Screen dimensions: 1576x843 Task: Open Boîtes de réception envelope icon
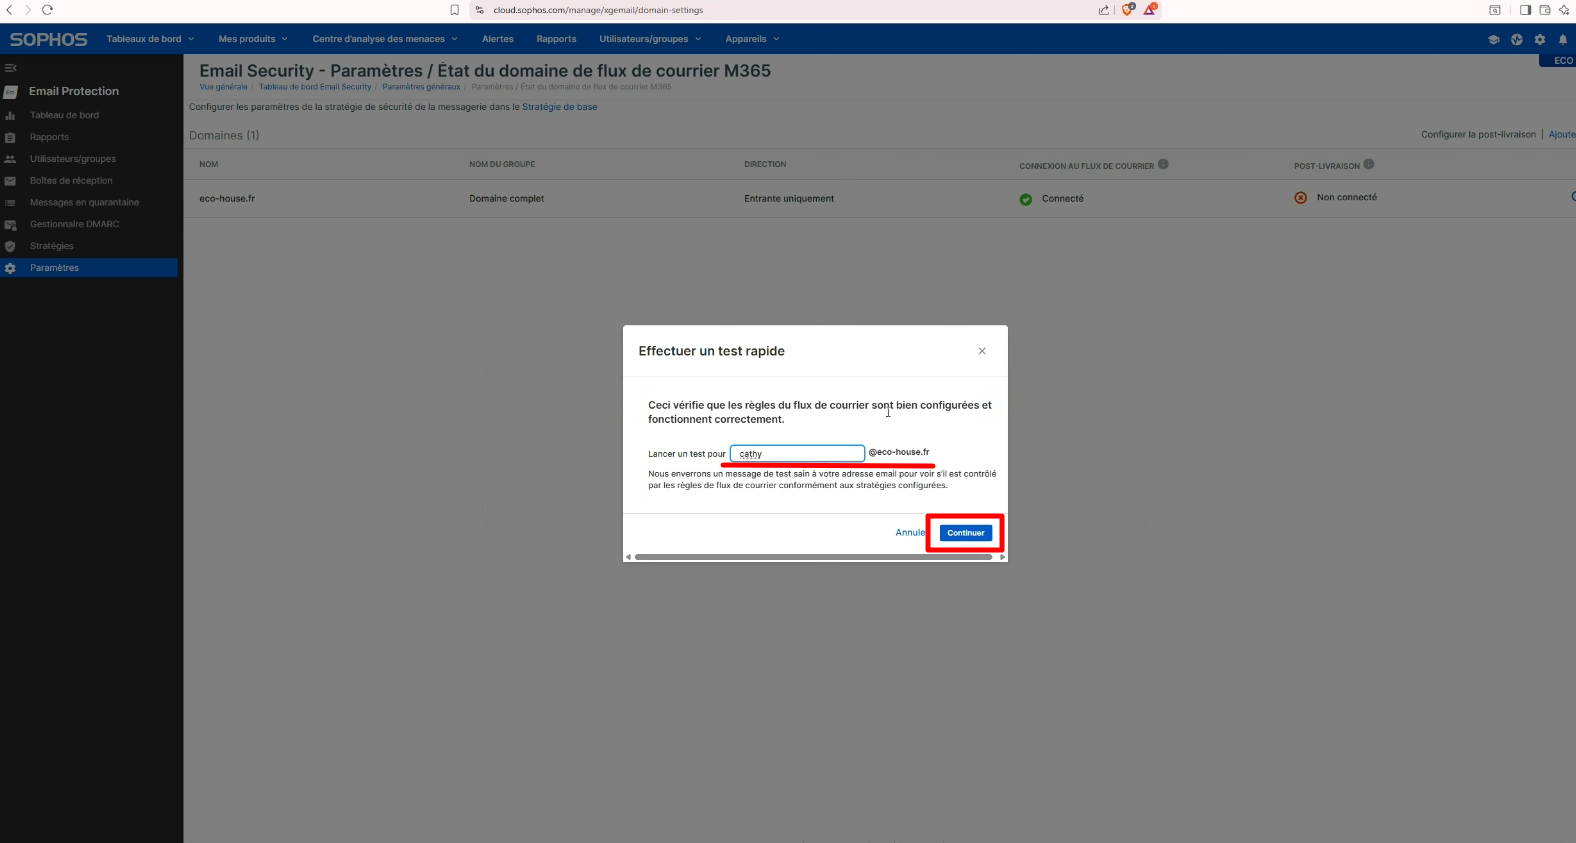(x=10, y=181)
